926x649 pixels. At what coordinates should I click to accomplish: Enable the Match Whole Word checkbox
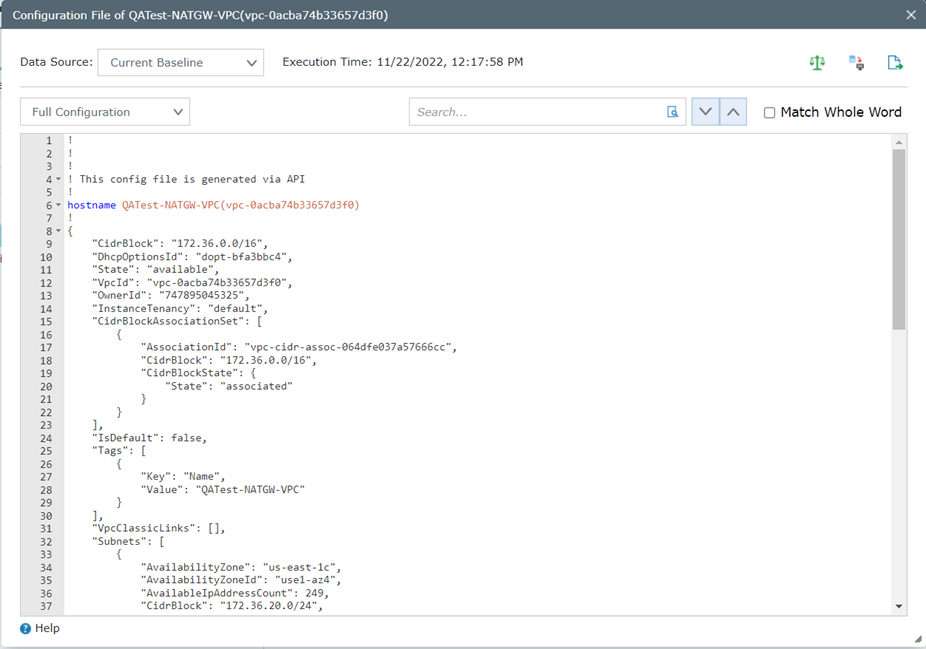[769, 113]
